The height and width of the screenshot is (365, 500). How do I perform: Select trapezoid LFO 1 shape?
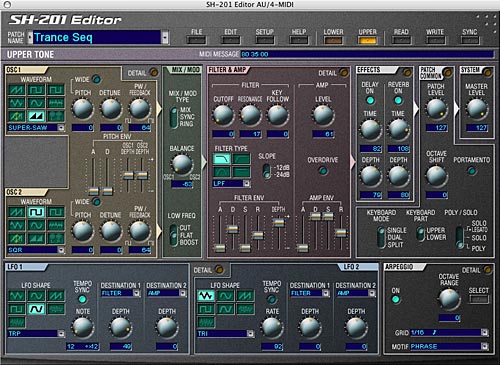[x=36, y=309]
